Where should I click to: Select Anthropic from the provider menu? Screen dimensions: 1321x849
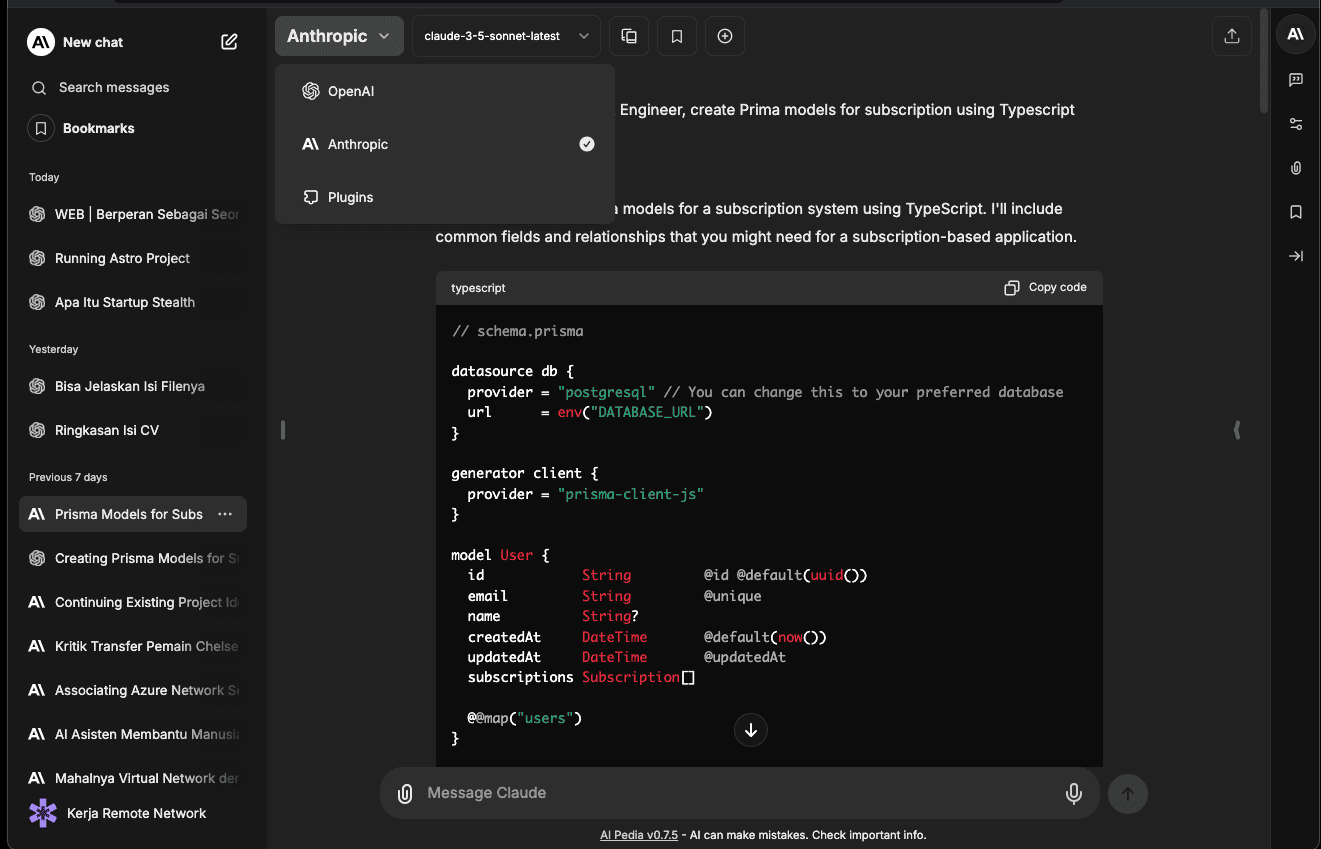(x=444, y=144)
